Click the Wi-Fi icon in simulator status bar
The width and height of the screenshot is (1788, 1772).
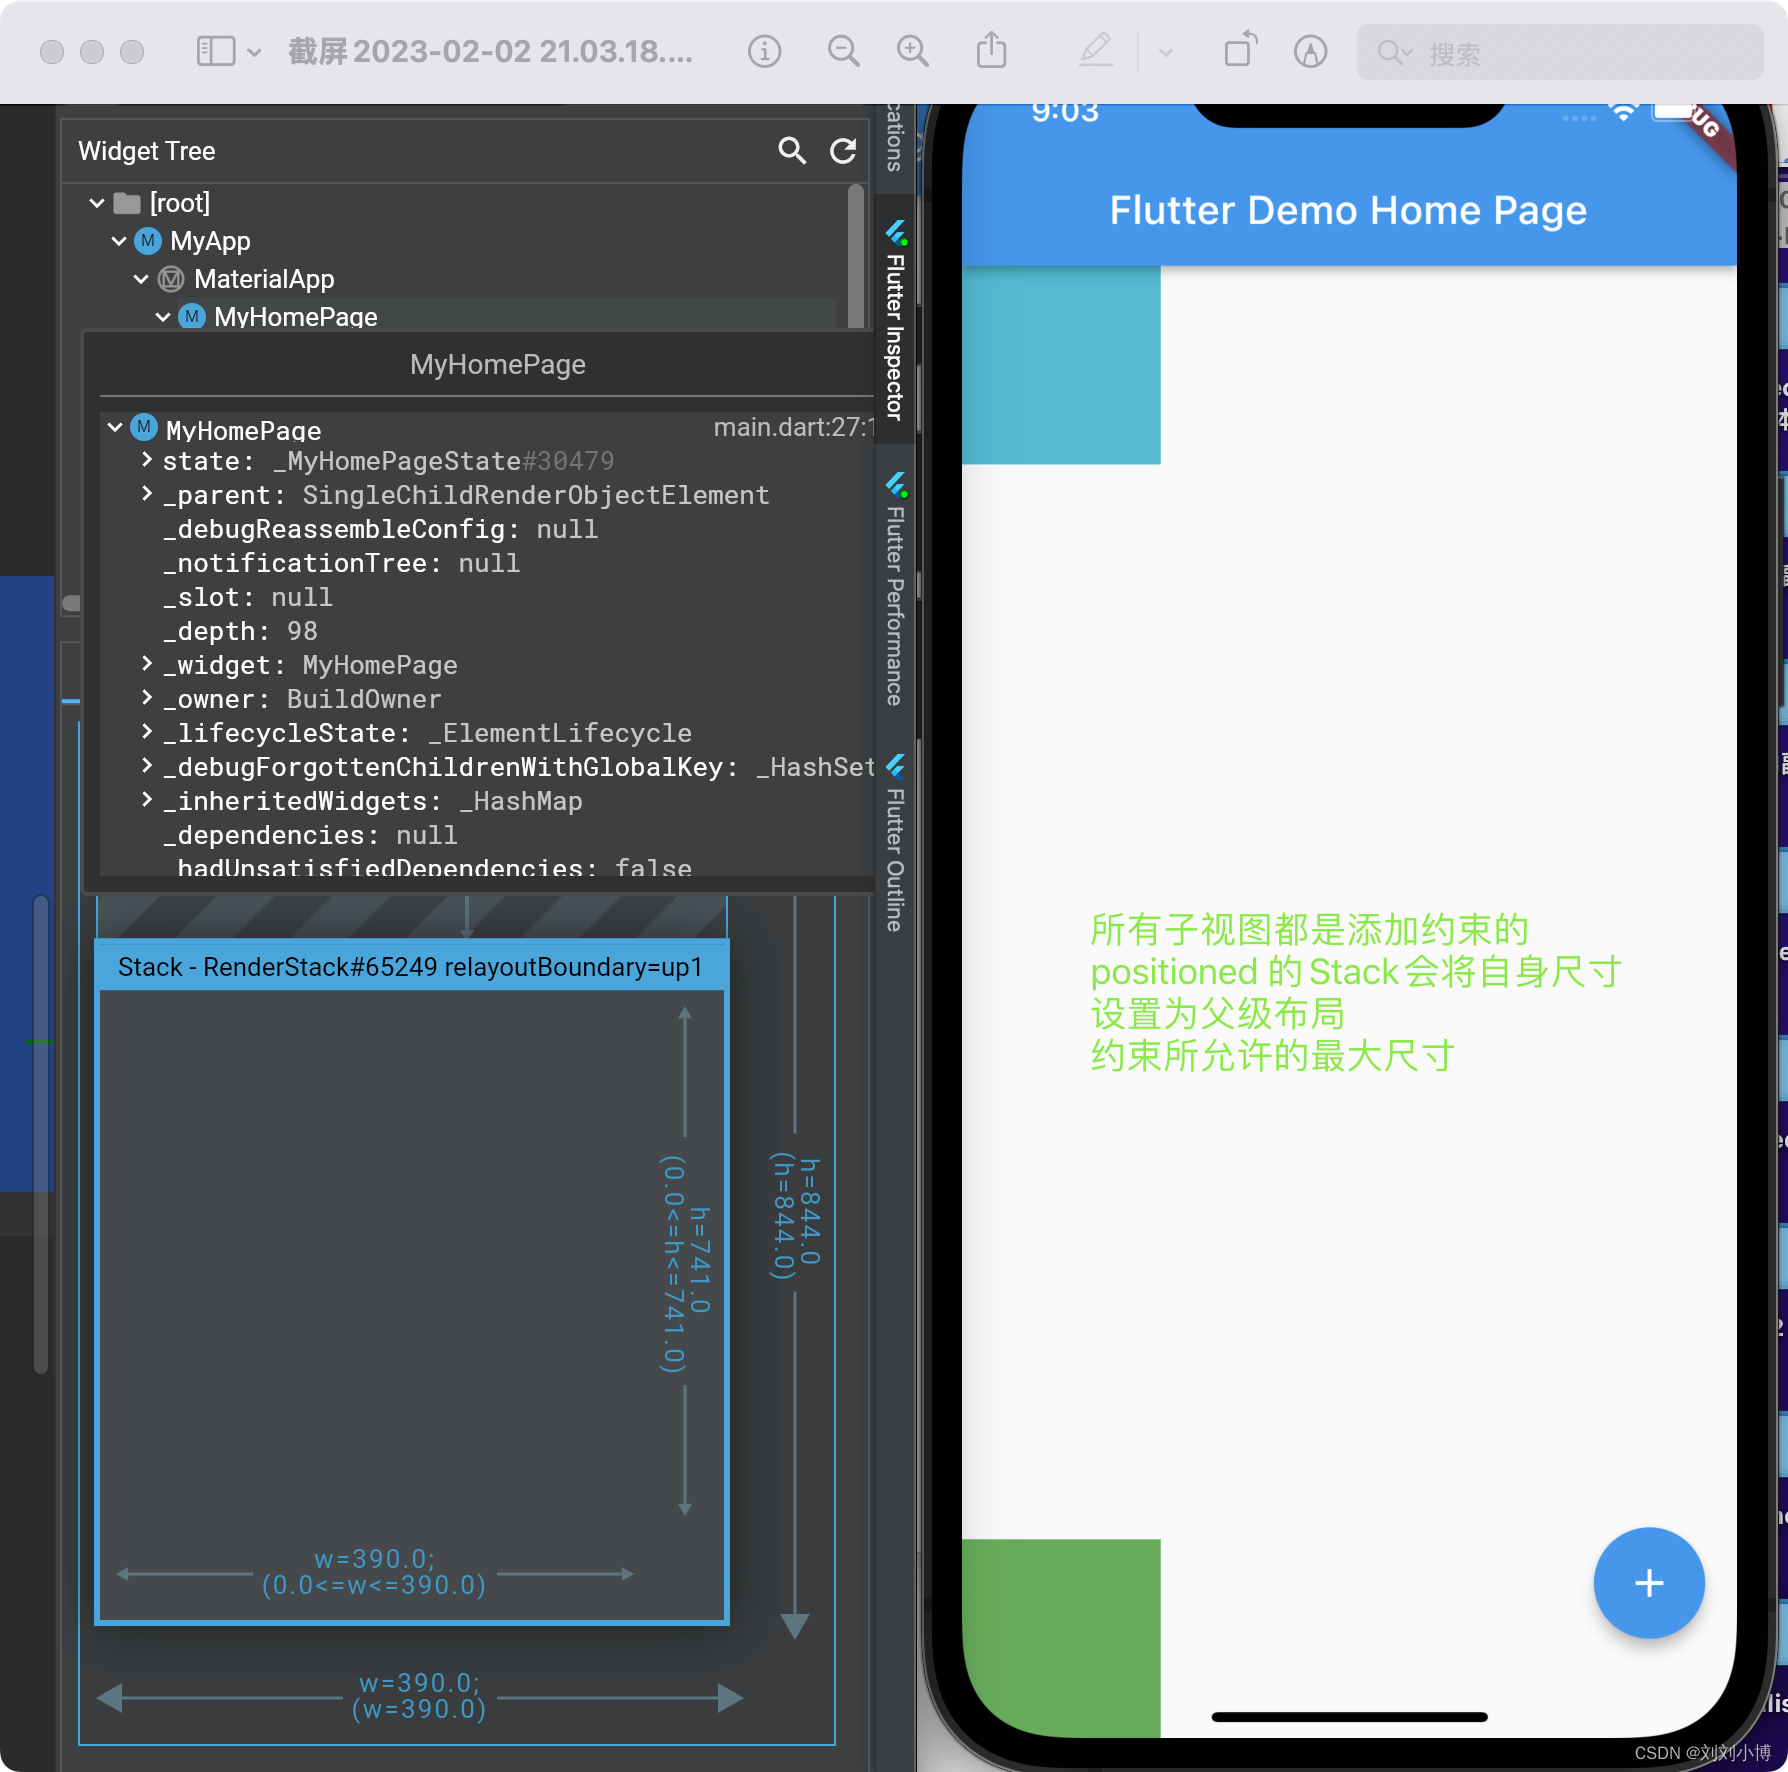coord(1624,113)
